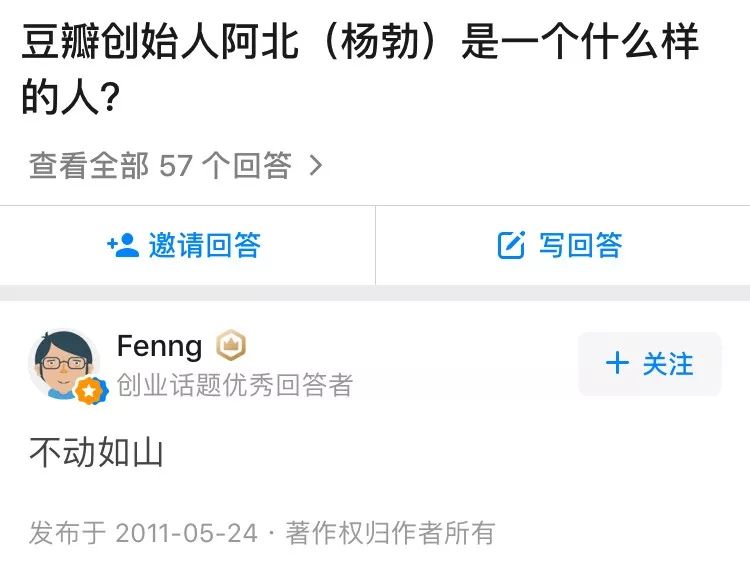Click the pencil write-answer icon
750x588 pixels.
point(511,245)
